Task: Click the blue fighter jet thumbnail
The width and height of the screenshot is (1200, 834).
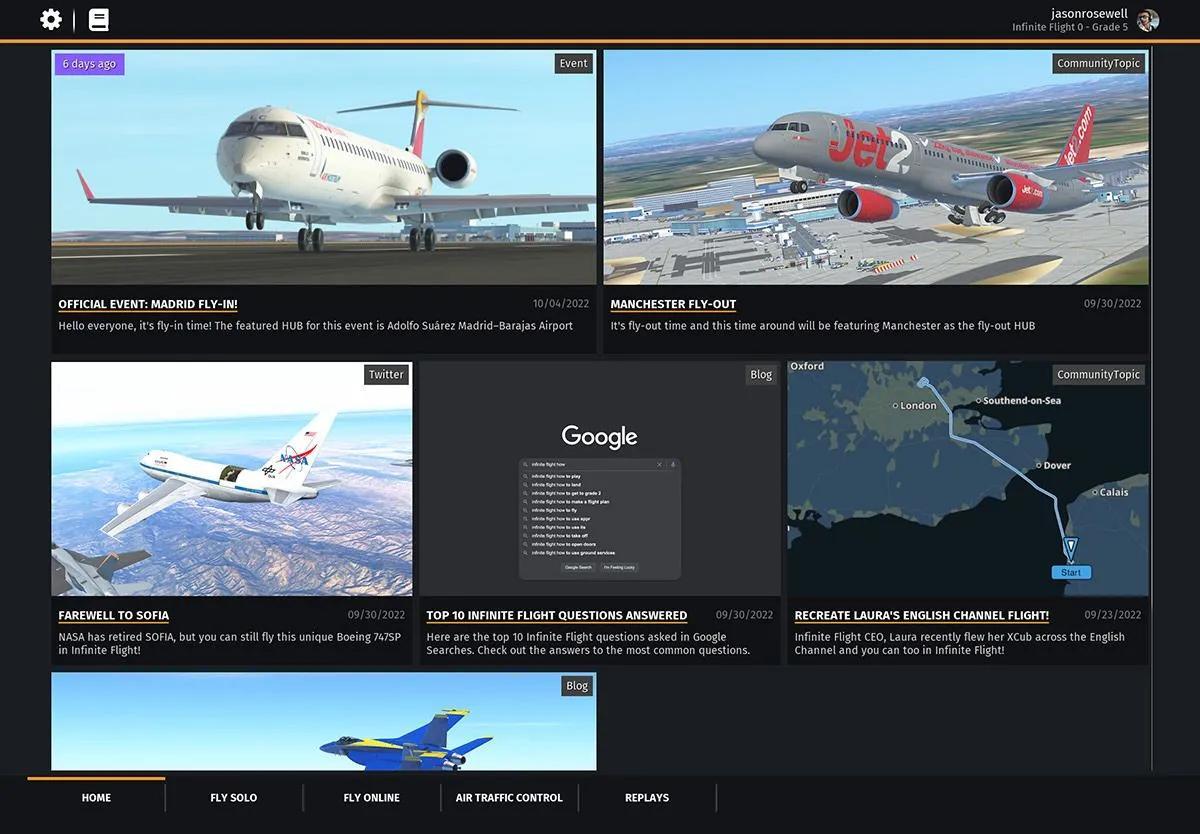Action: [324, 721]
